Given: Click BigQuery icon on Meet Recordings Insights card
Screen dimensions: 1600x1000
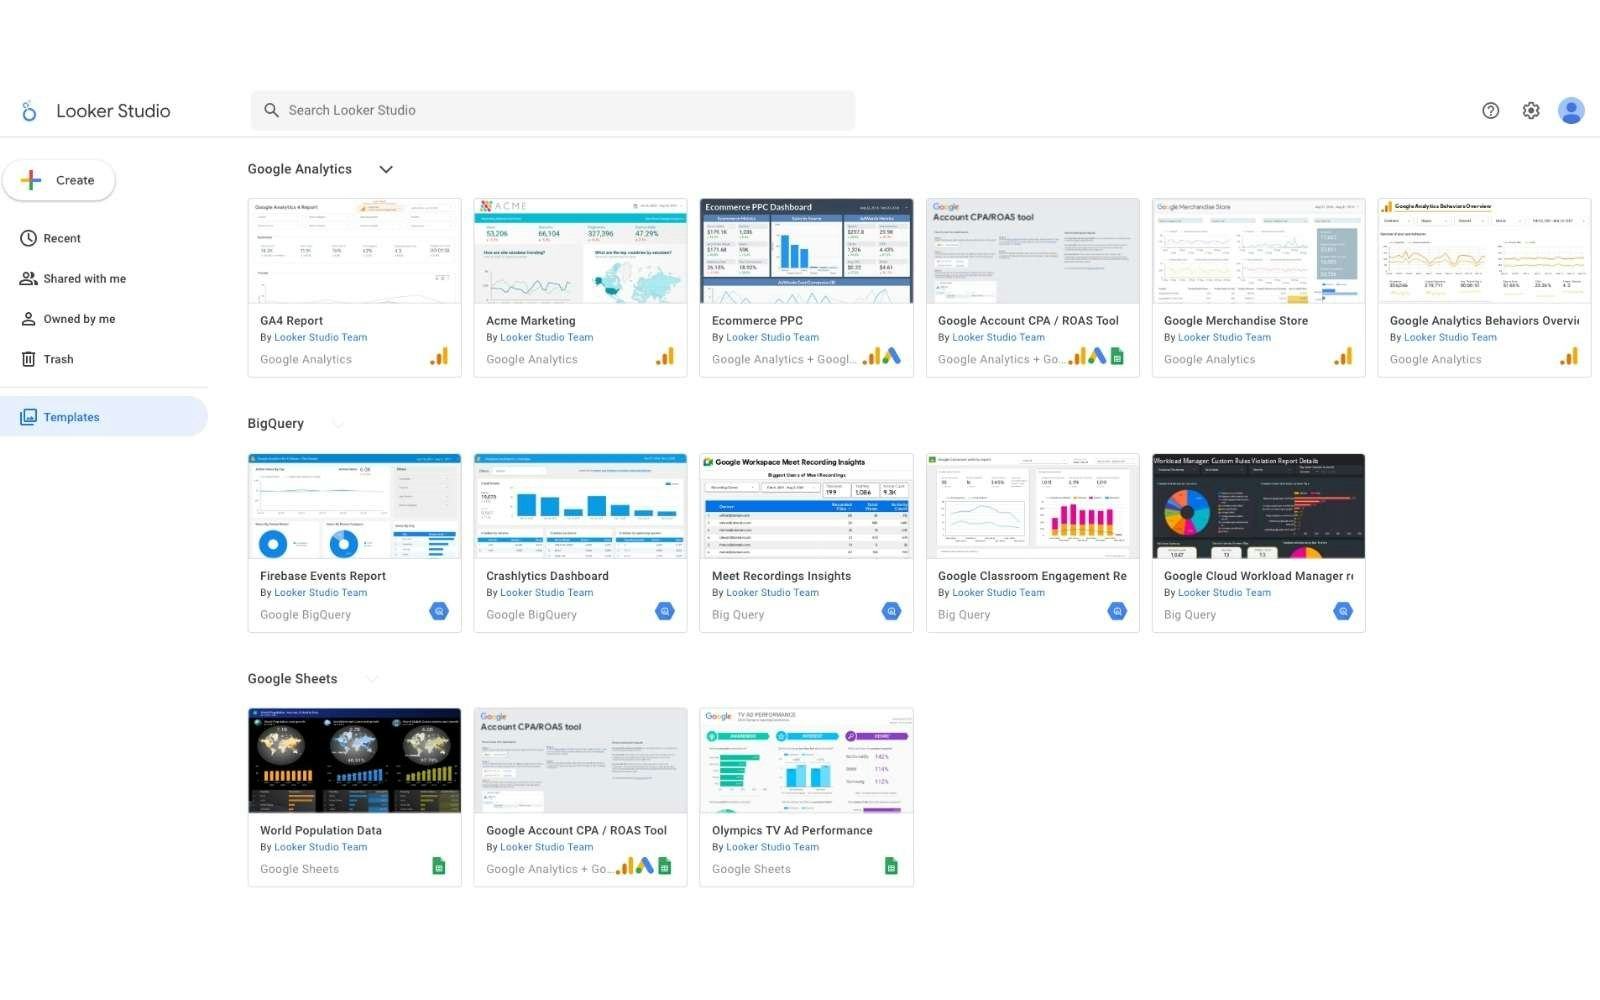Looking at the screenshot, I should click(x=891, y=611).
